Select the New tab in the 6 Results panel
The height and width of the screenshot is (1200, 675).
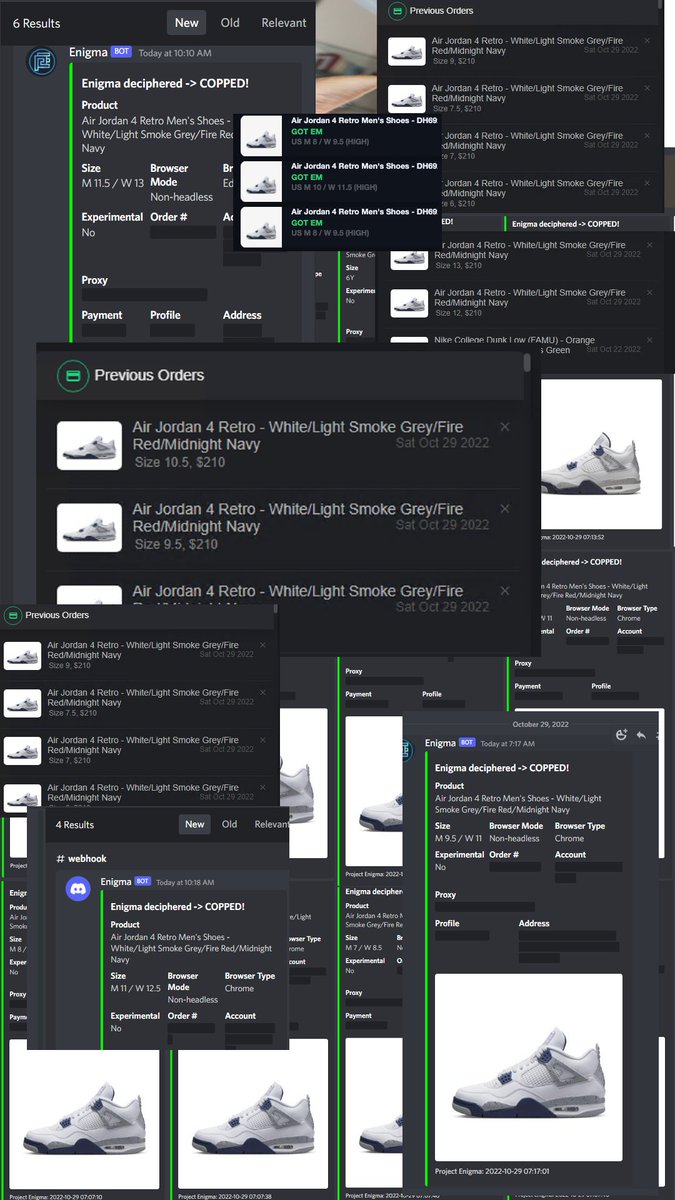187,23
